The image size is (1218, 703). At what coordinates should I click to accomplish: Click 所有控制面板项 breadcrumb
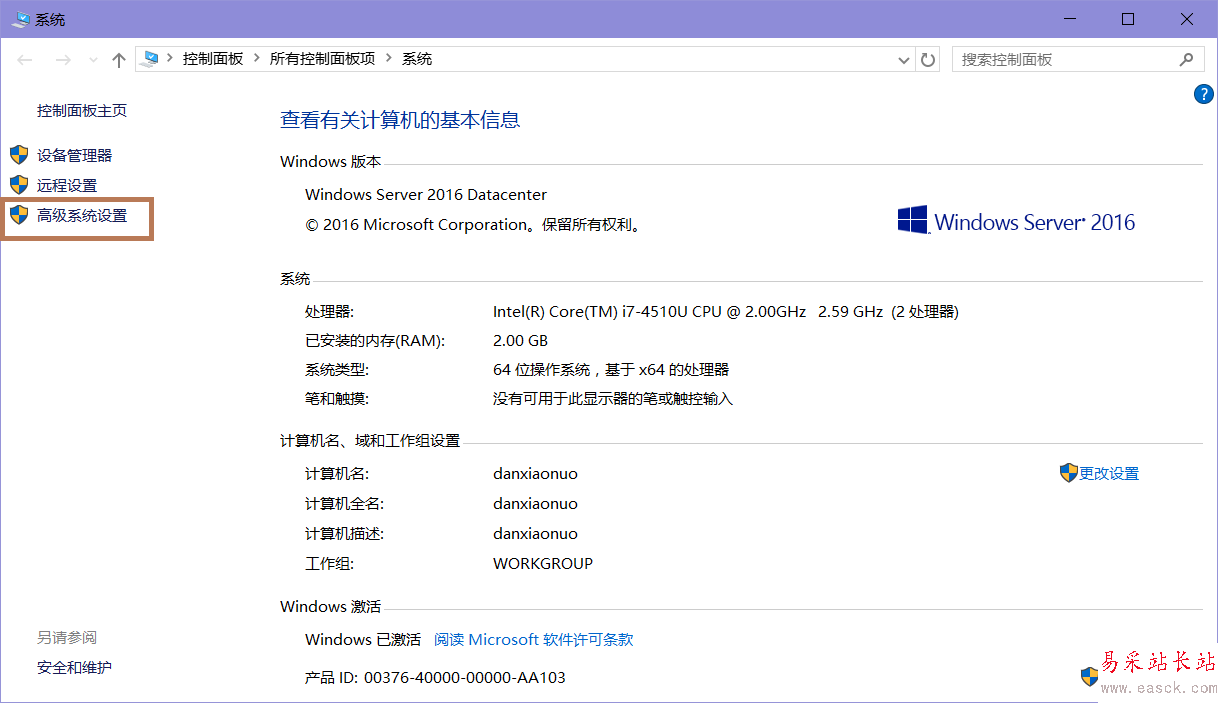coord(323,59)
